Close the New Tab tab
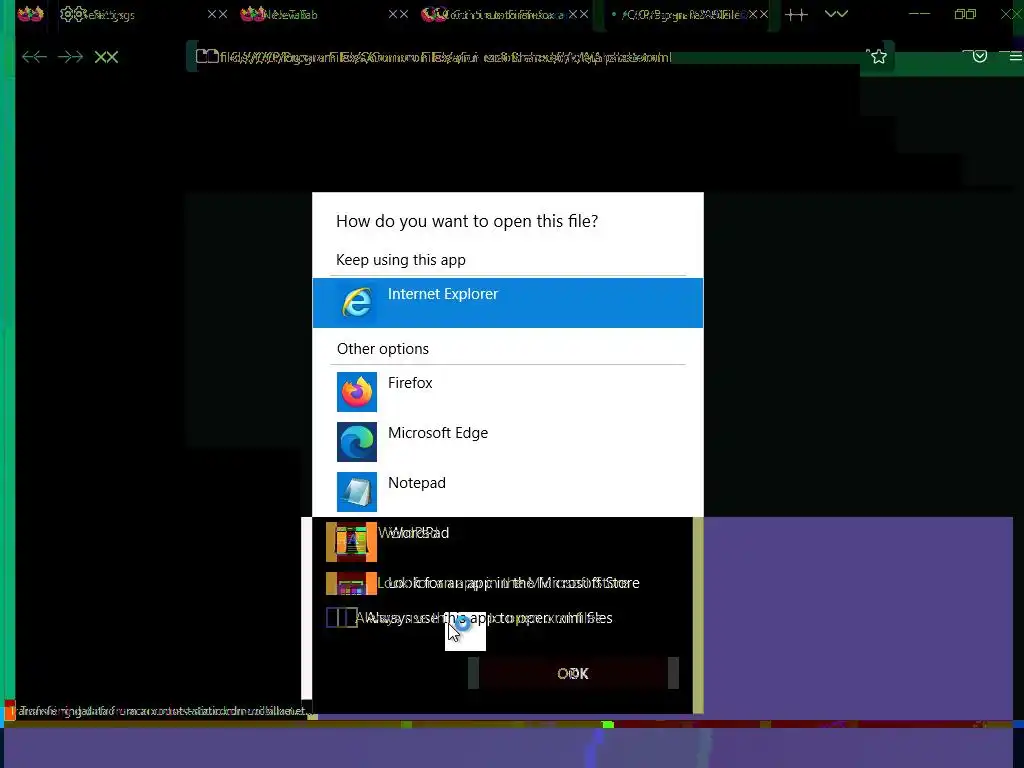Viewport: 1024px width, 768px height. tap(398, 14)
